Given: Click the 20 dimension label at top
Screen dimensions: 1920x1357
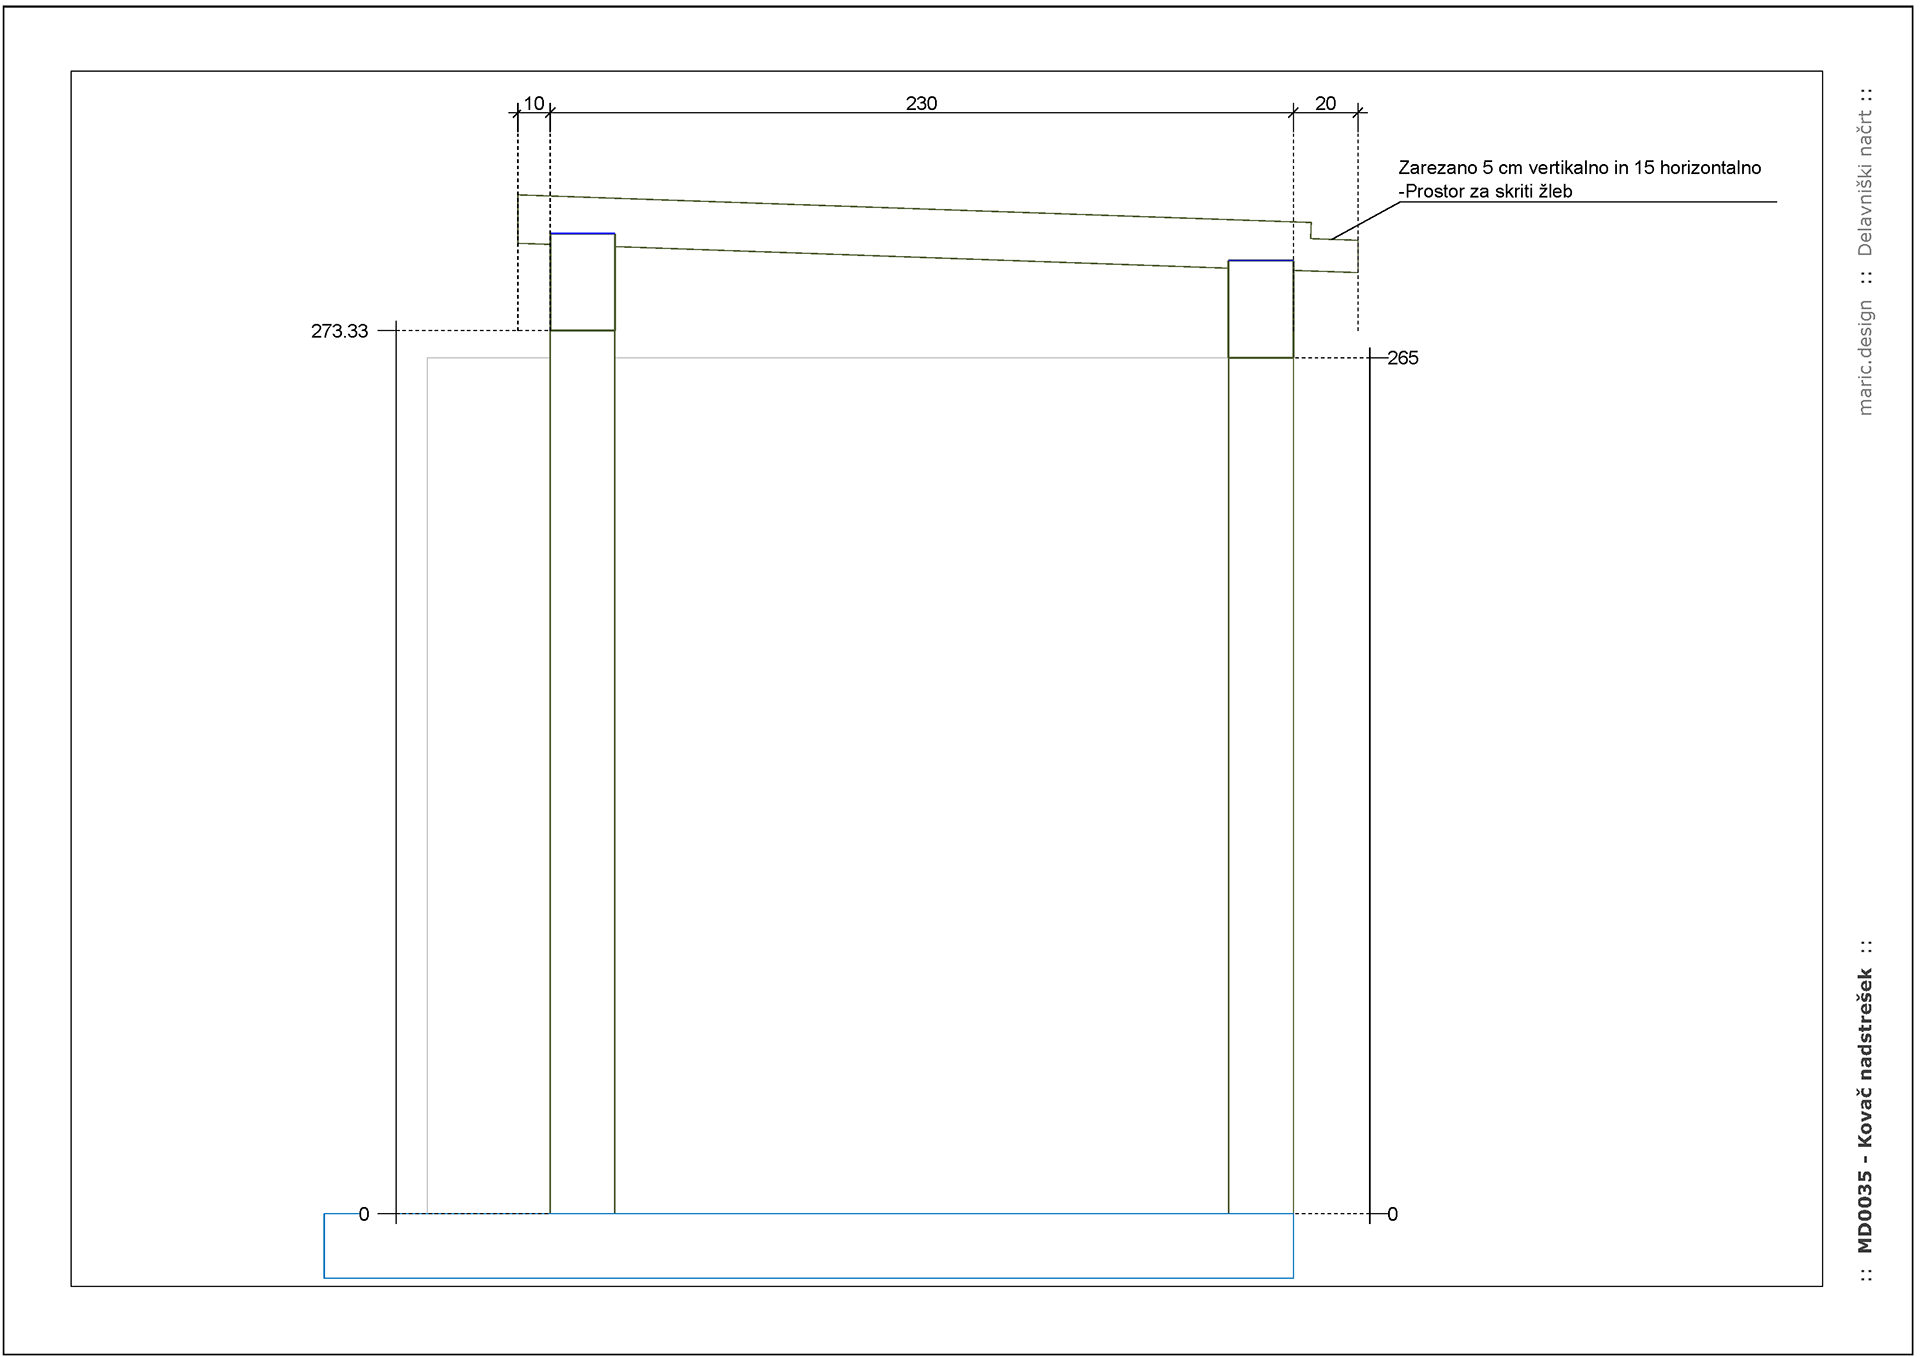Looking at the screenshot, I should click(1325, 103).
